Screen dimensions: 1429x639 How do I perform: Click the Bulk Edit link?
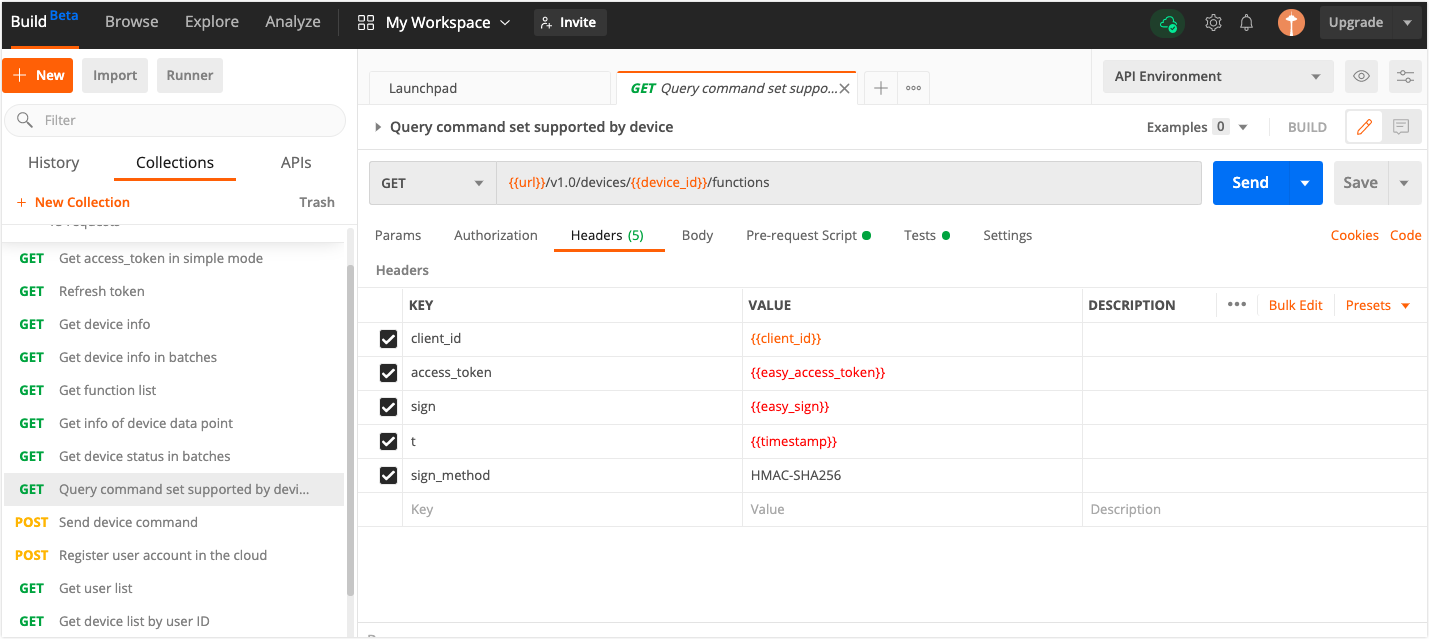(1295, 305)
